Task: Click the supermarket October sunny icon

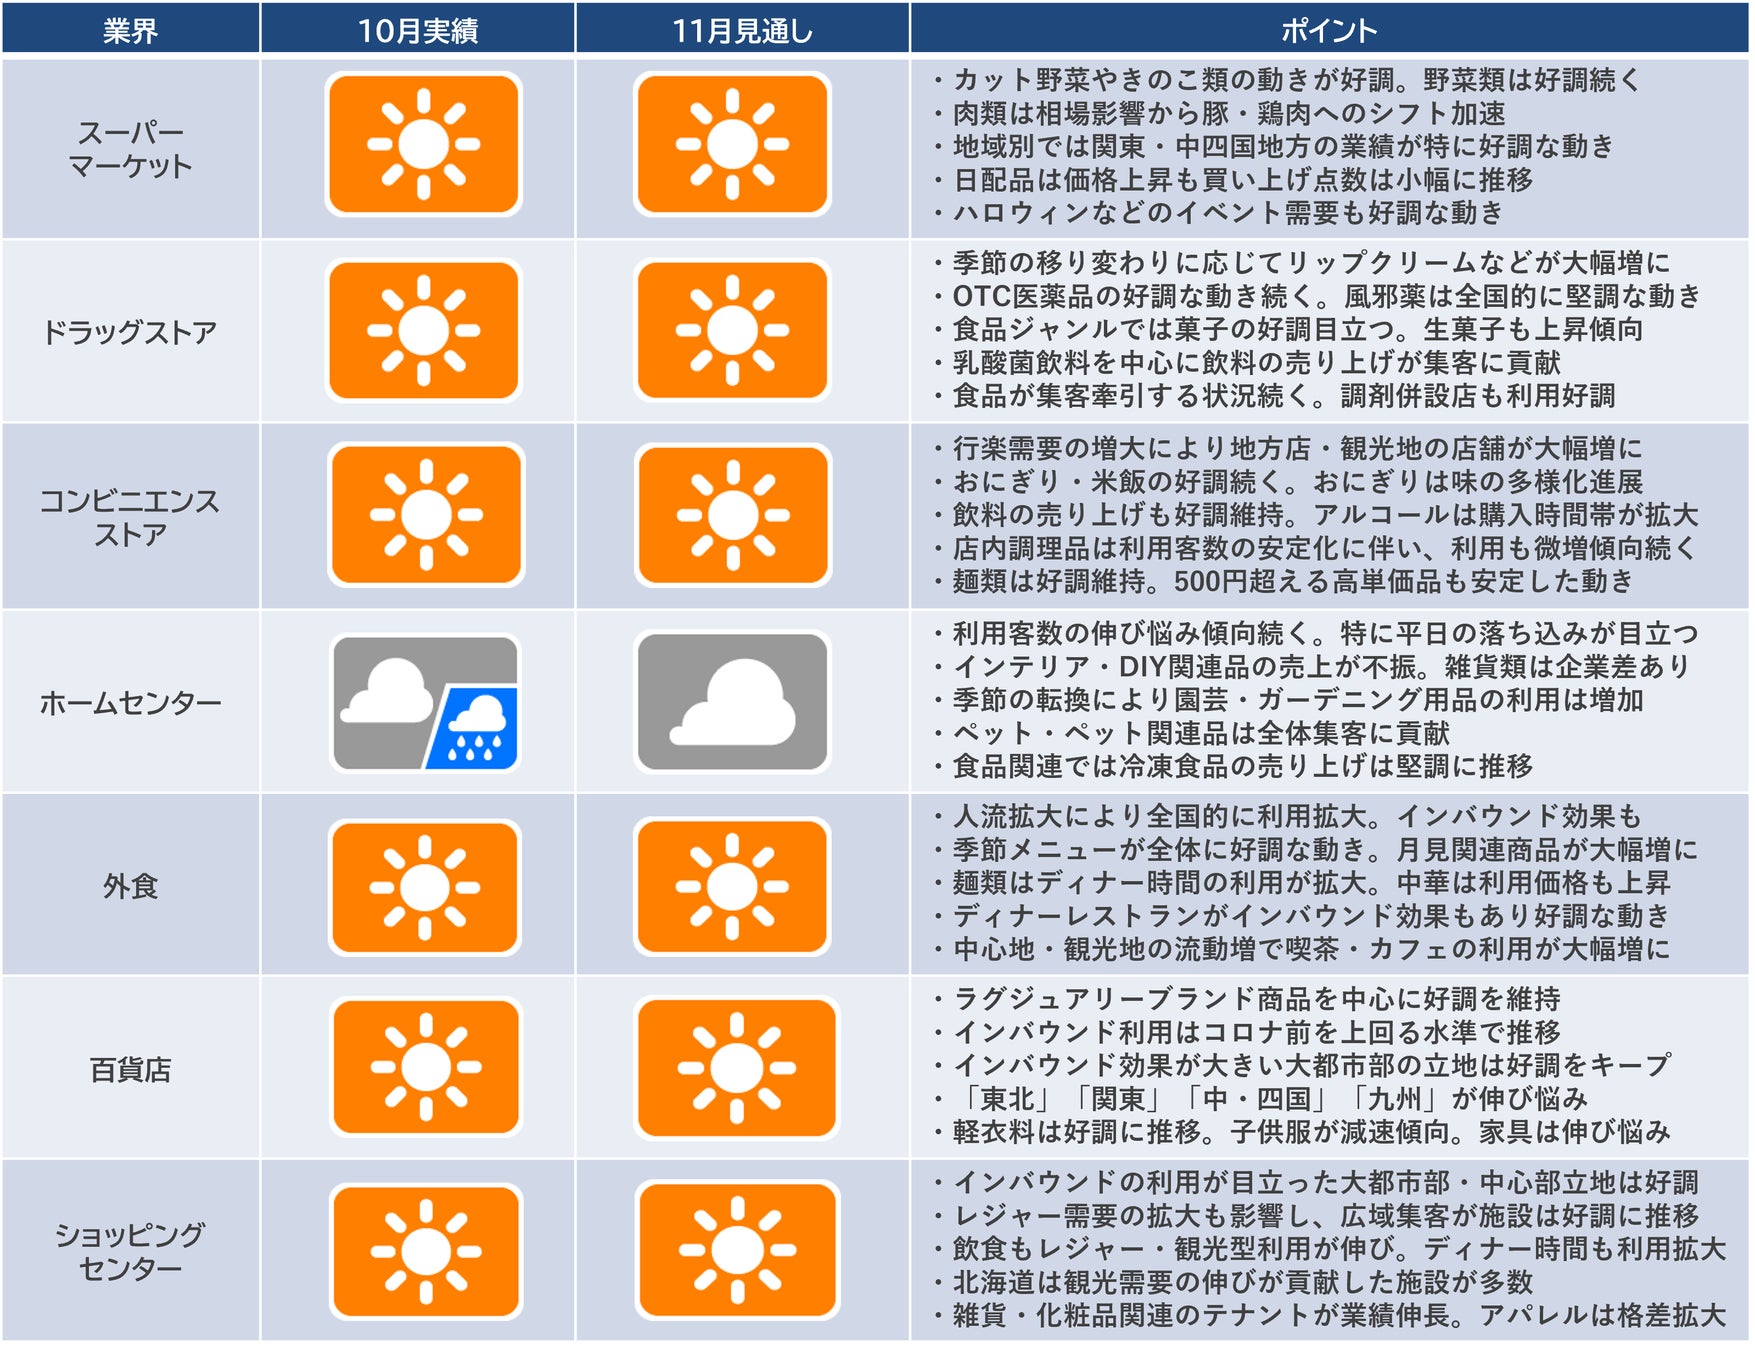Action: [x=423, y=144]
